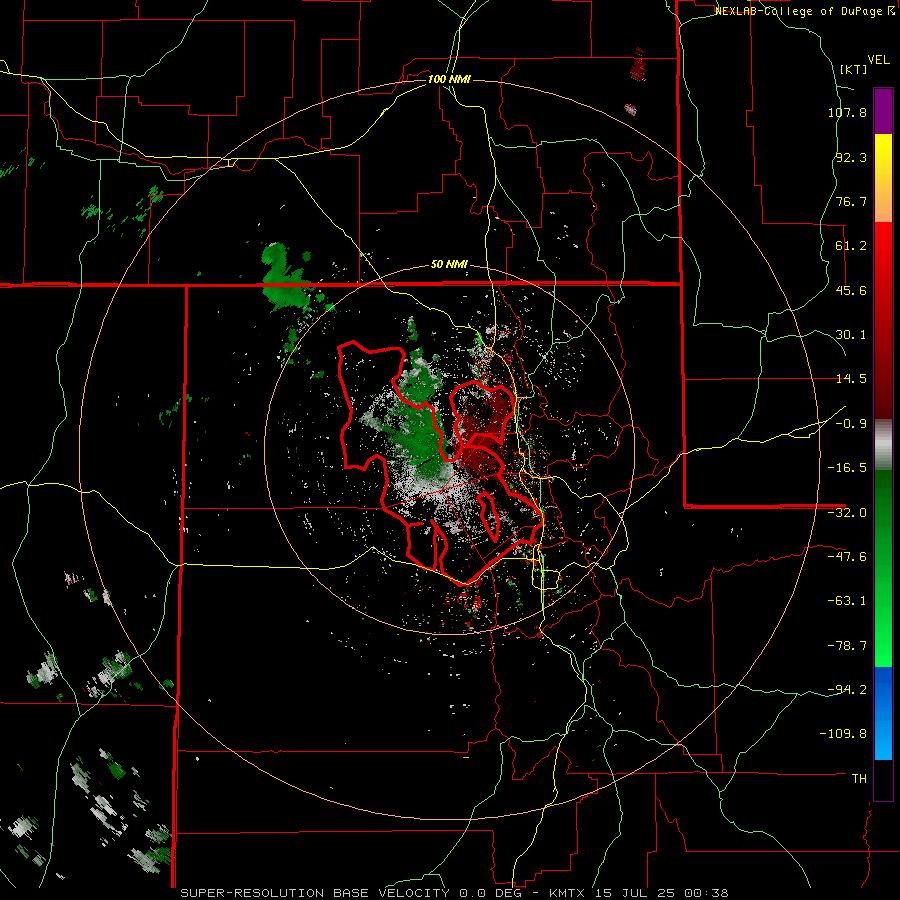
Task: Pick the gray near-zero segment of the color bar
Action: point(883,445)
